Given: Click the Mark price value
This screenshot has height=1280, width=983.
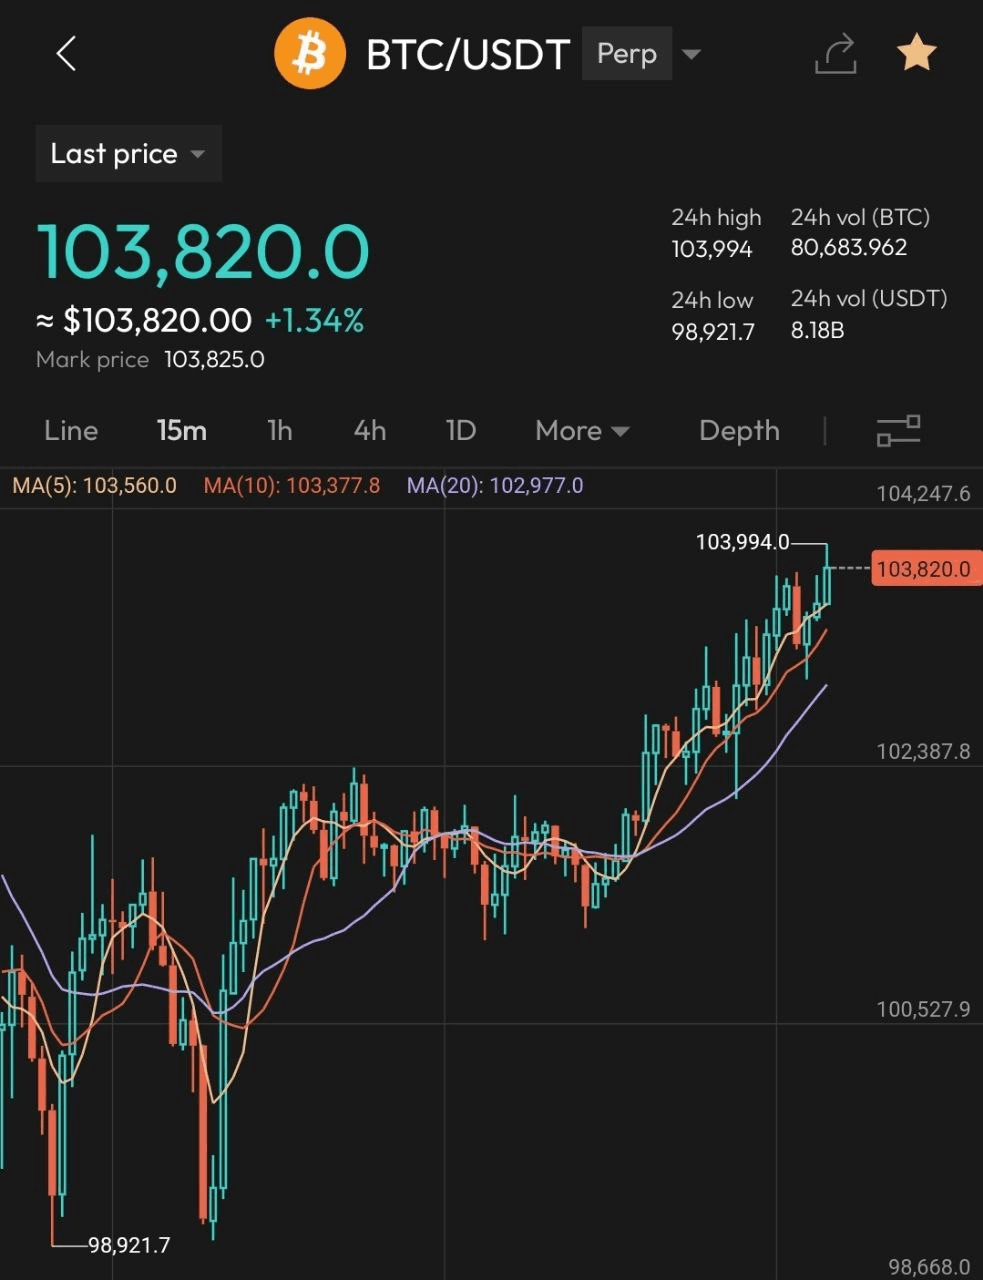Looking at the screenshot, I should 214,359.
